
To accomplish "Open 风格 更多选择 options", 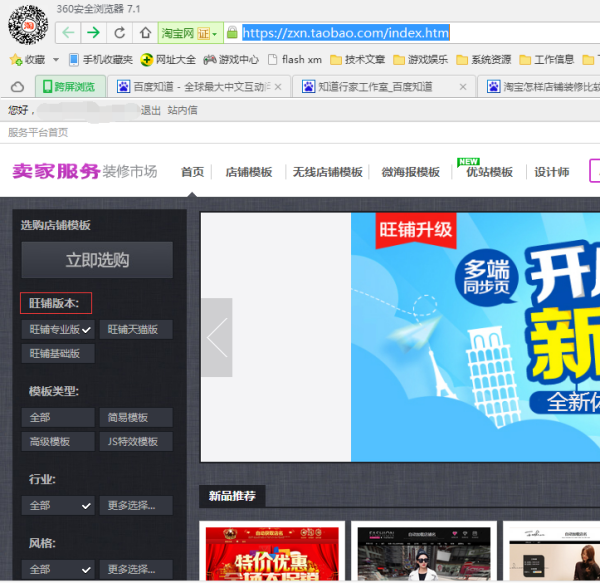I will 136,570.
